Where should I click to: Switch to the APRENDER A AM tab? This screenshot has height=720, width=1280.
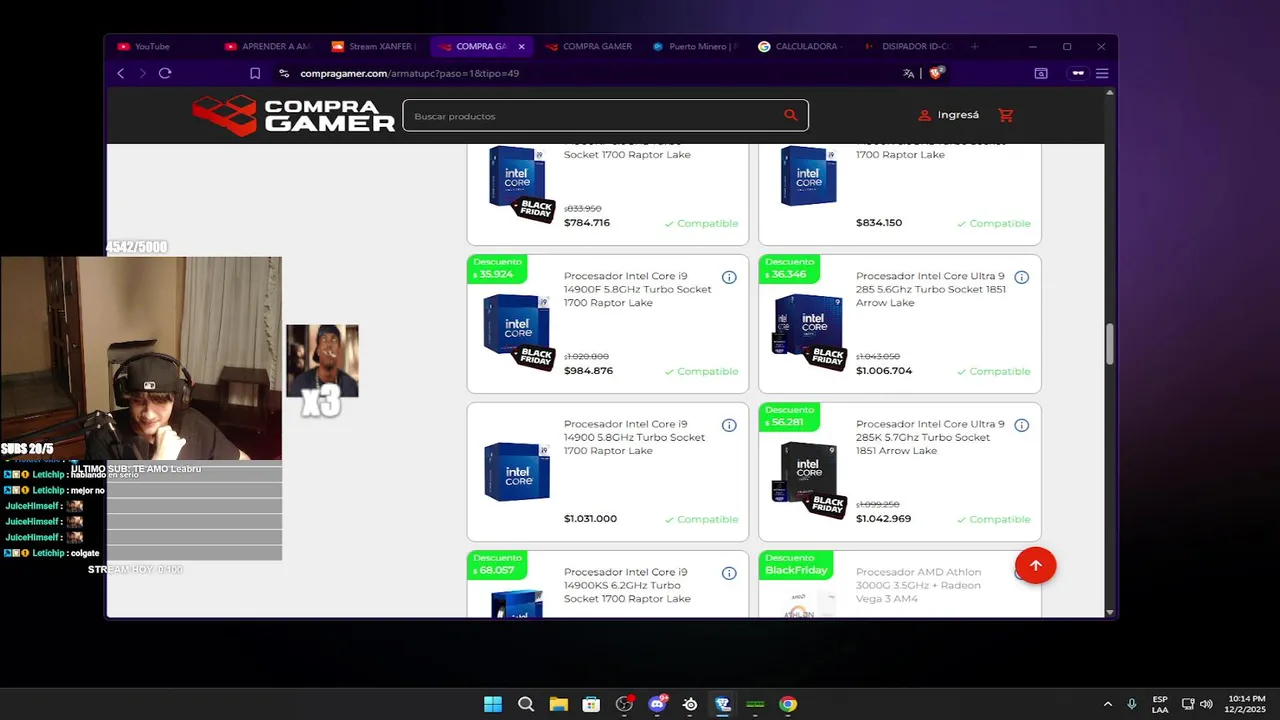[268, 46]
